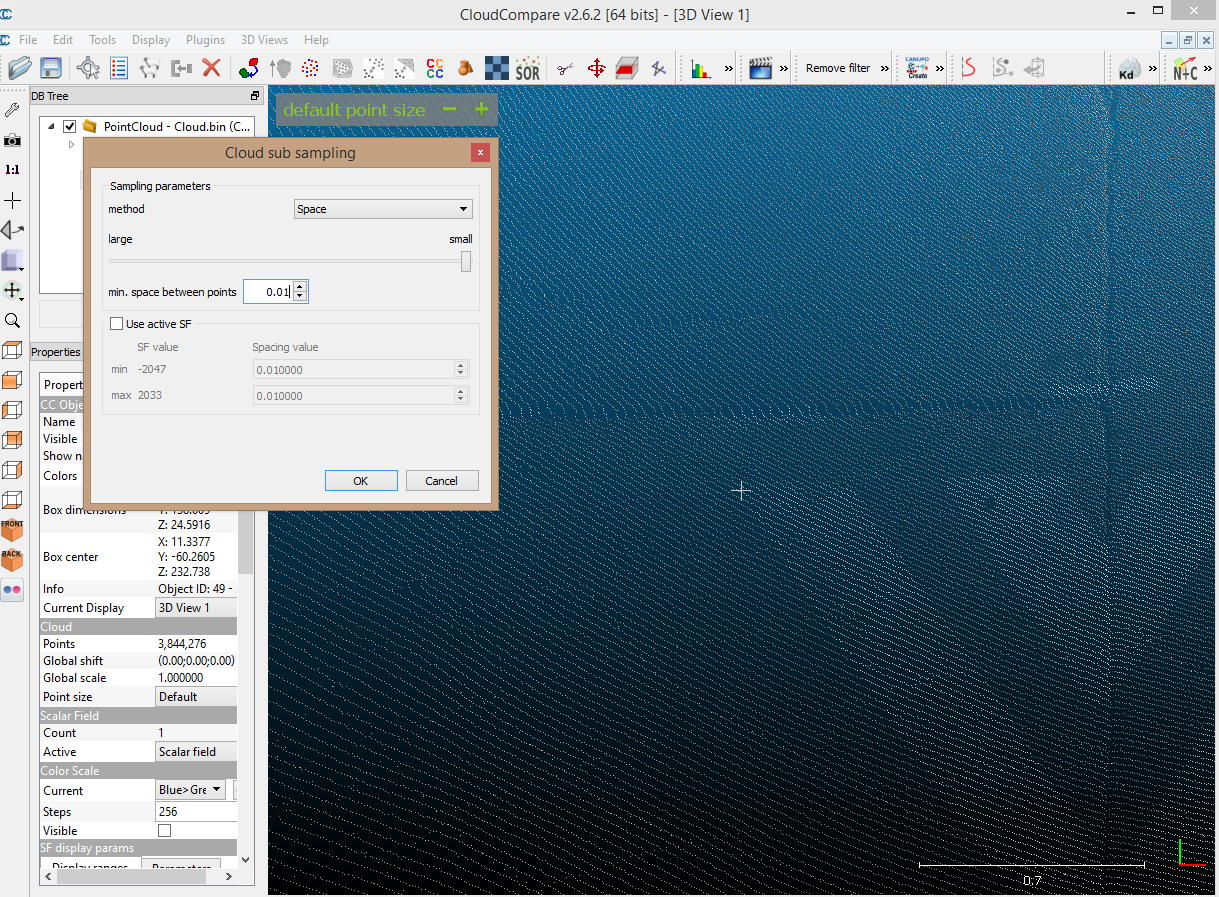This screenshot has height=897, width=1219.
Task: Open the Active Scalar field dropdown
Action: pyautogui.click(x=197, y=752)
